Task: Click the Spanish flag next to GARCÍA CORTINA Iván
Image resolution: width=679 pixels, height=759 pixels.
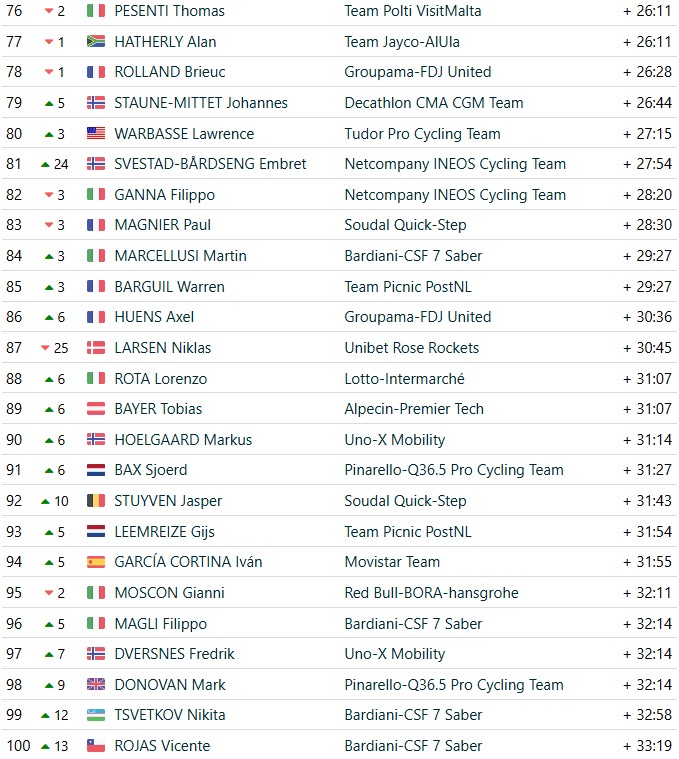Action: coord(96,562)
